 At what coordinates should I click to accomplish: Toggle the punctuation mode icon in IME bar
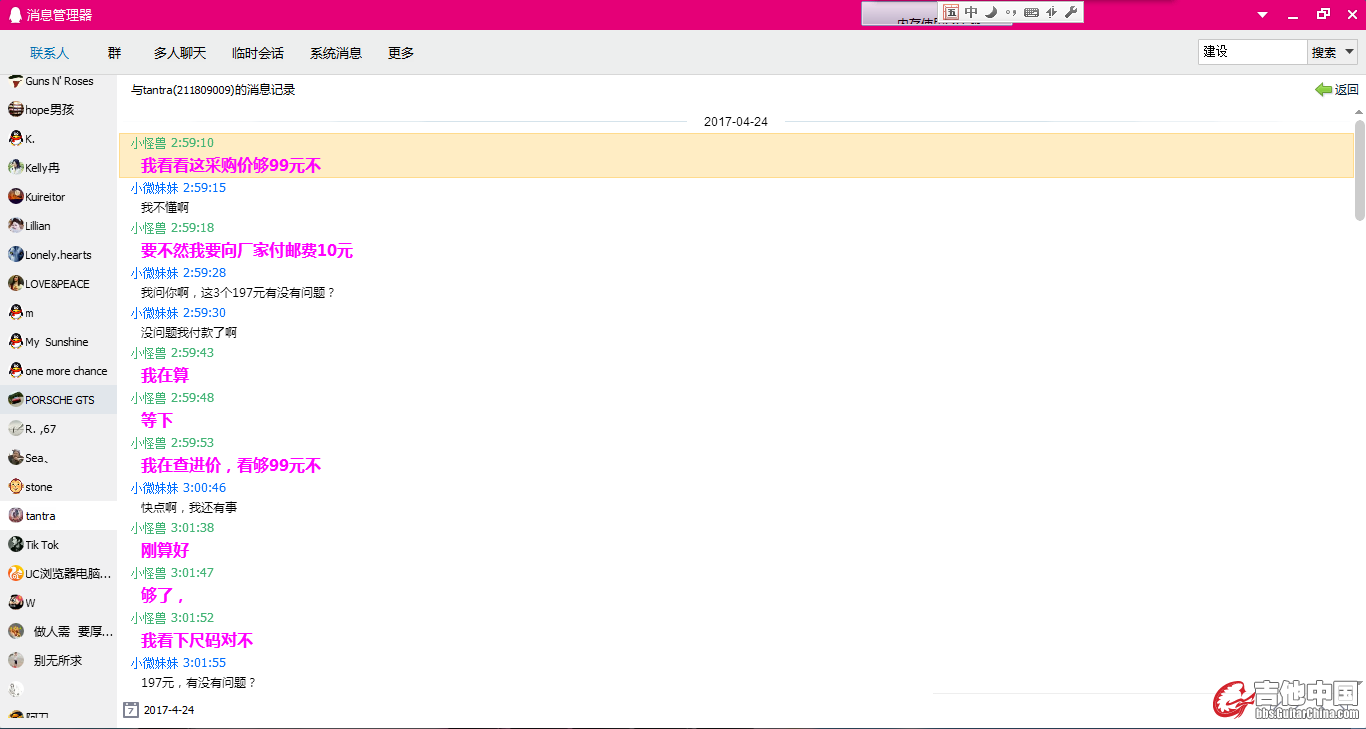coord(1011,12)
